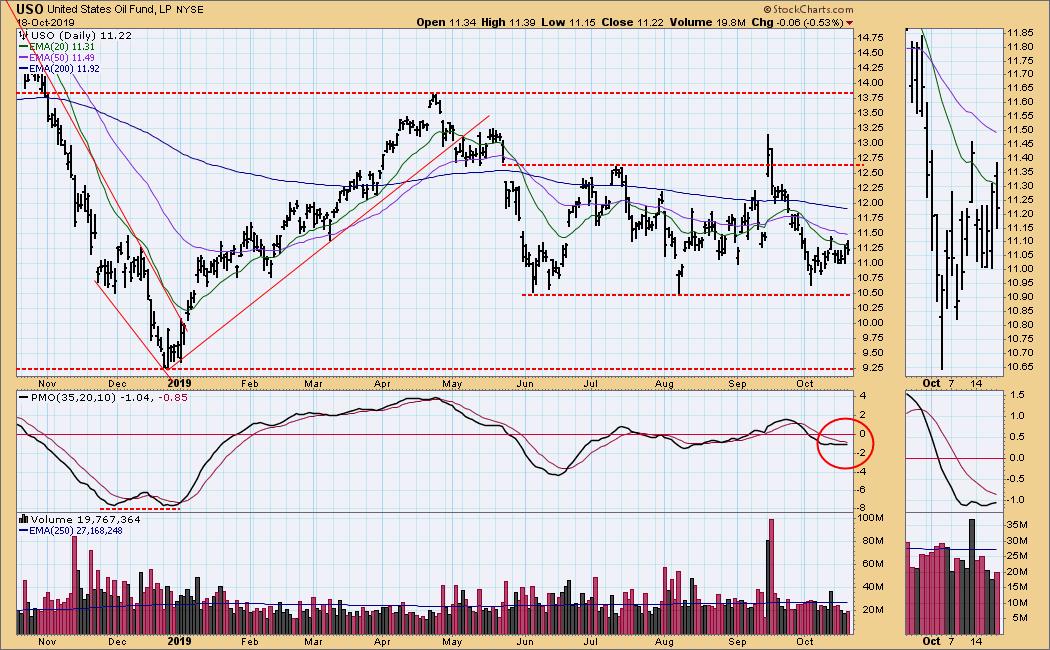Click the 35M zoom volume axis label
This screenshot has height=650, width=1050.
1018,524
